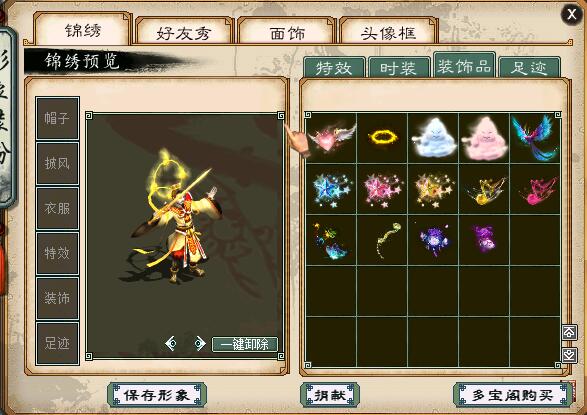Viewport: 587px width, 415px height.
Task: Click the 一键卸除 button
Action: tap(245, 344)
